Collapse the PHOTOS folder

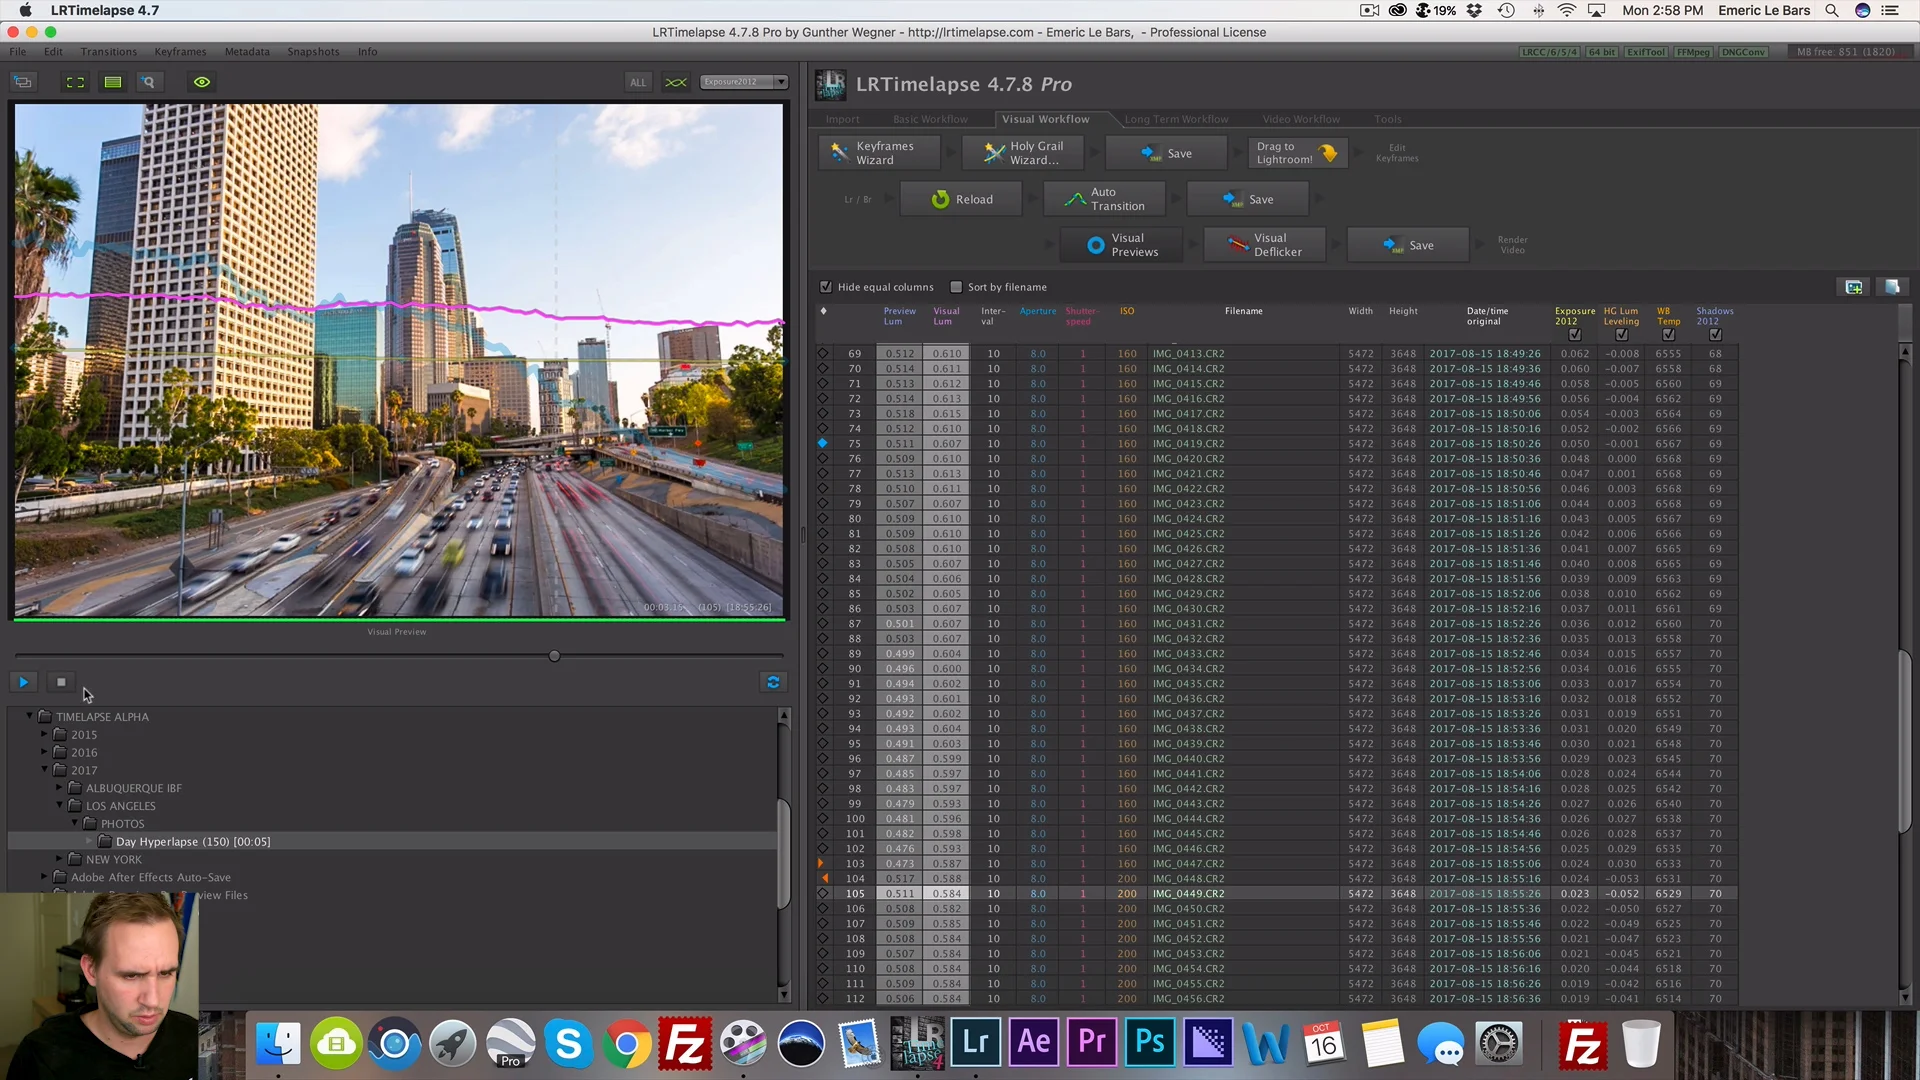point(74,823)
